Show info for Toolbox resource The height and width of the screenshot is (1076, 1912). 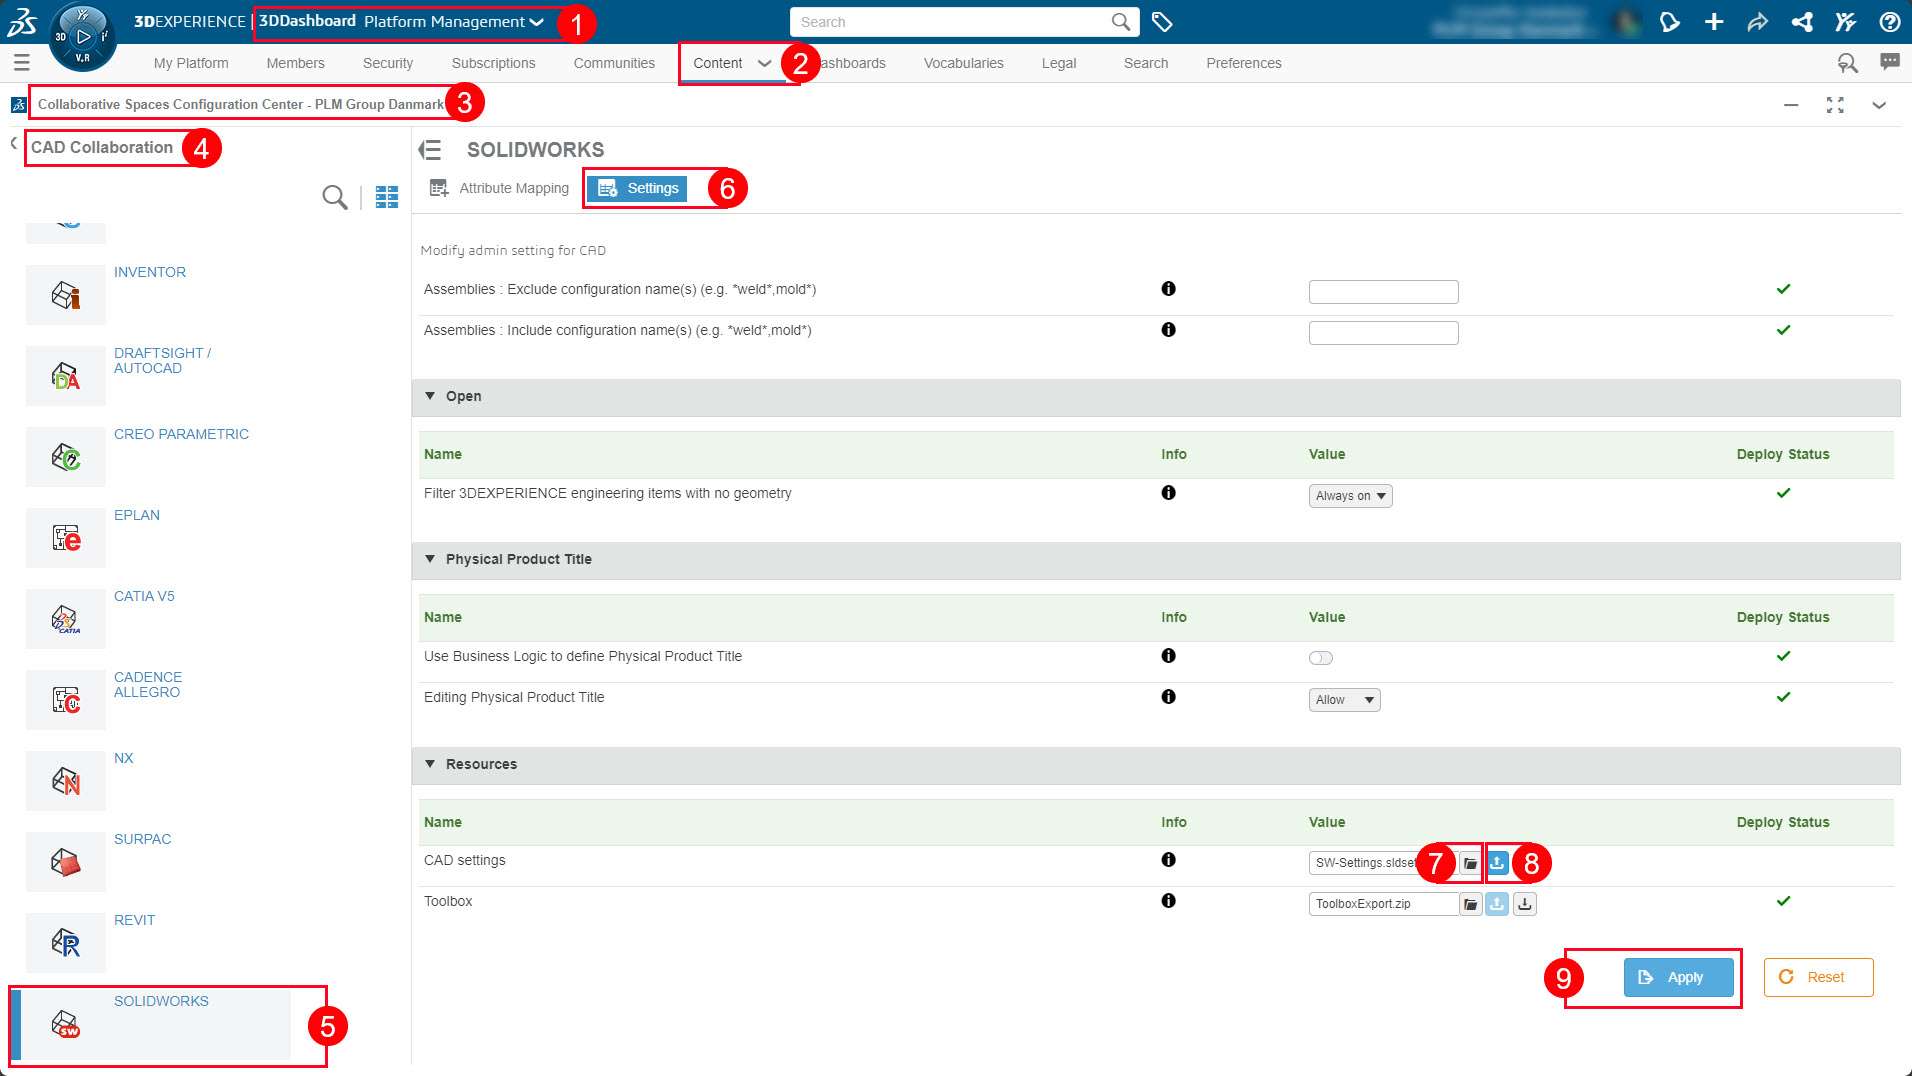tap(1168, 901)
